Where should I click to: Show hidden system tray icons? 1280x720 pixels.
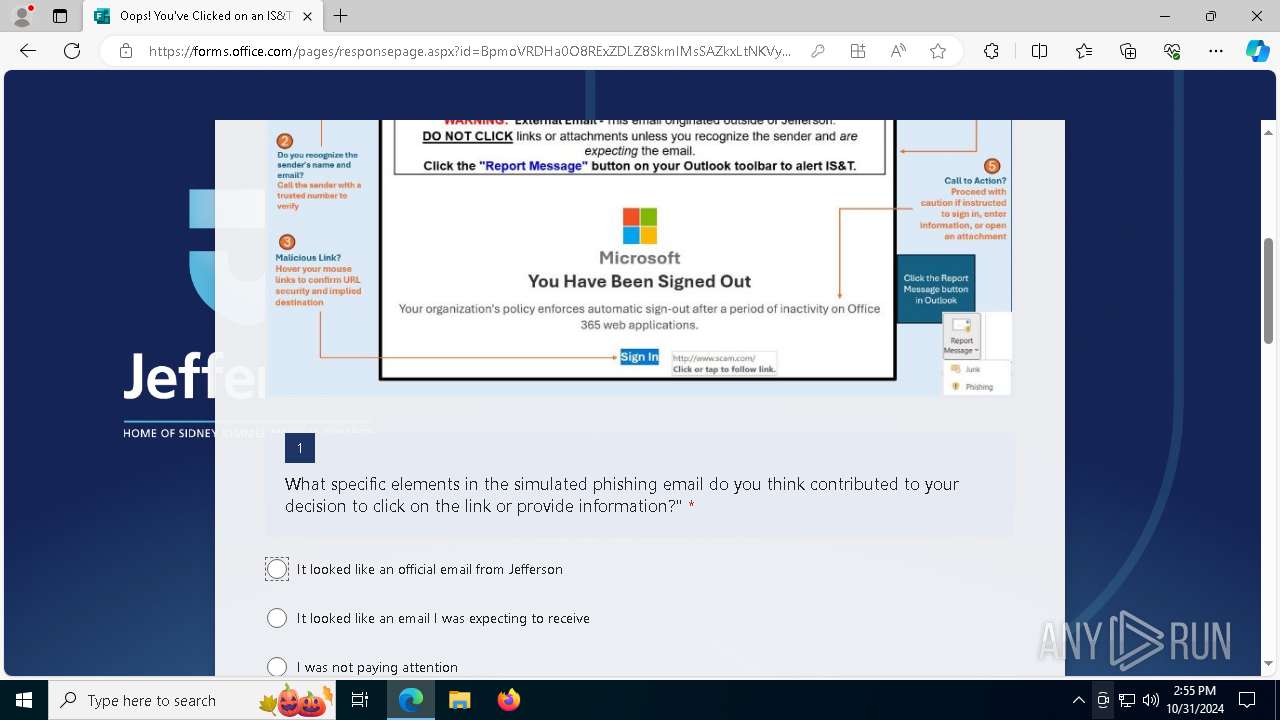point(1078,700)
